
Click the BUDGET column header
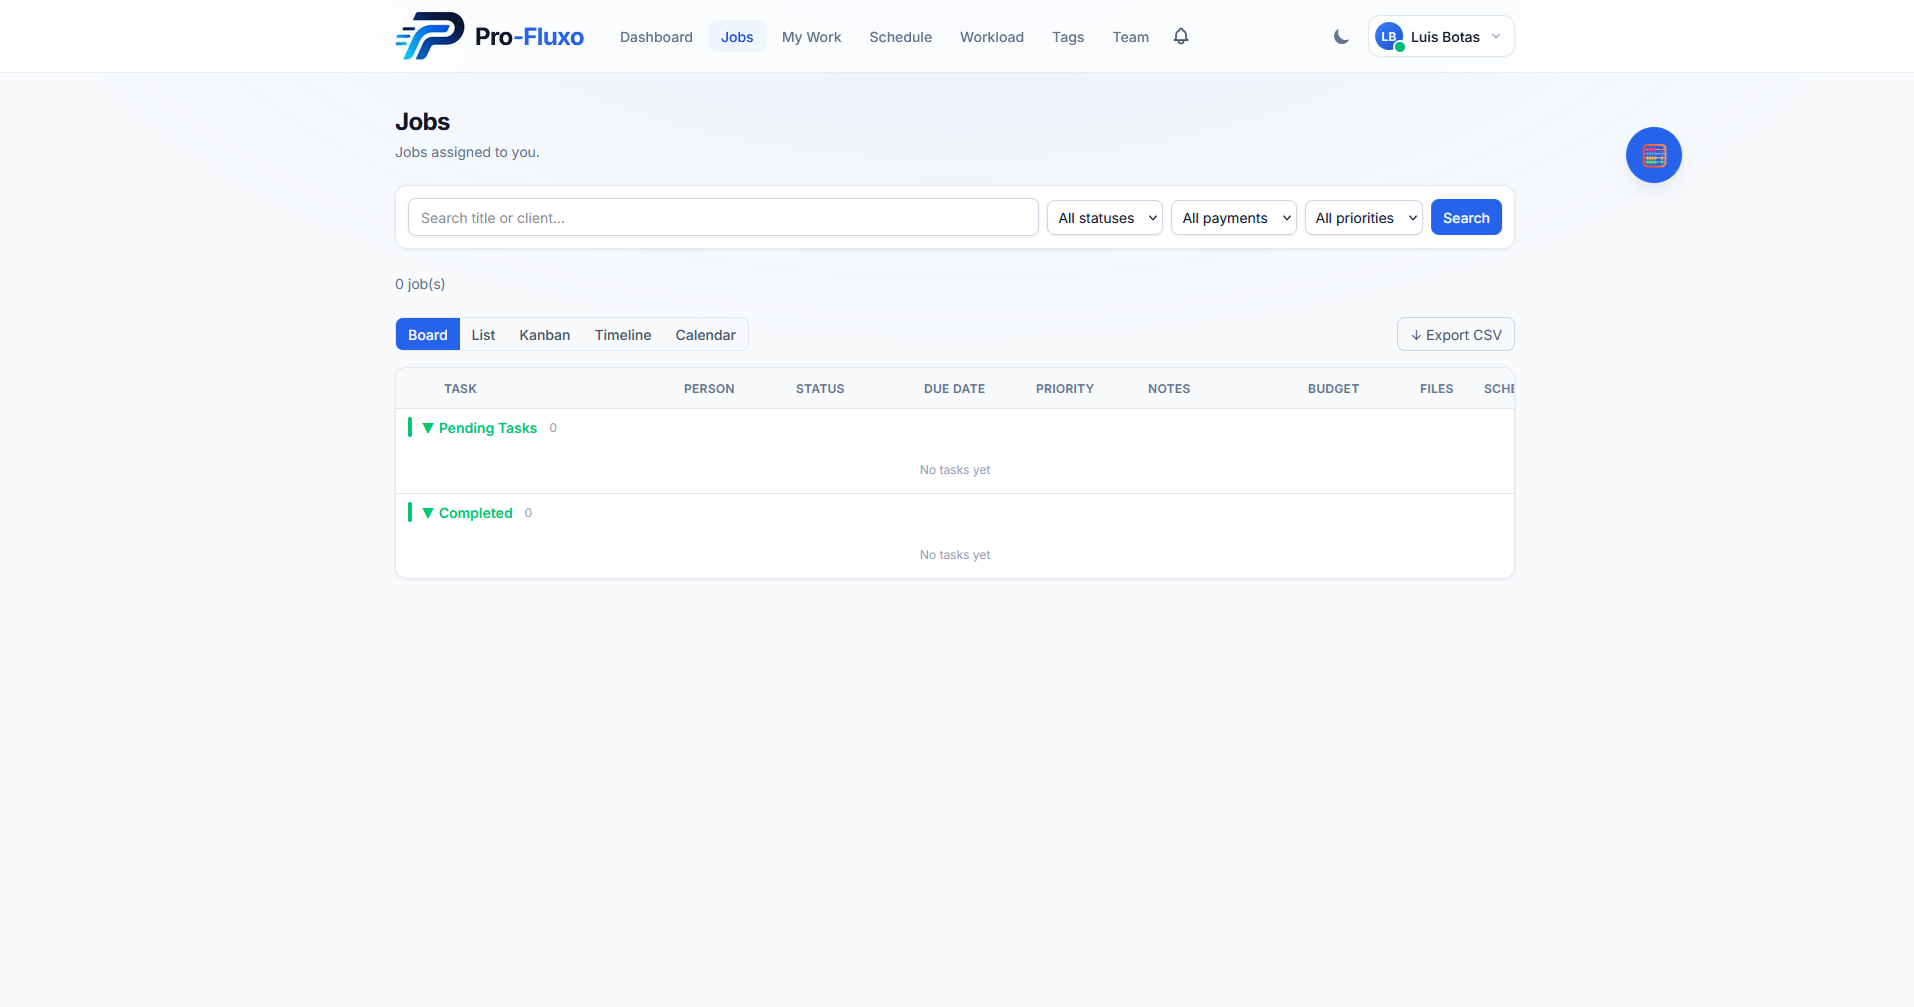[x=1333, y=389]
